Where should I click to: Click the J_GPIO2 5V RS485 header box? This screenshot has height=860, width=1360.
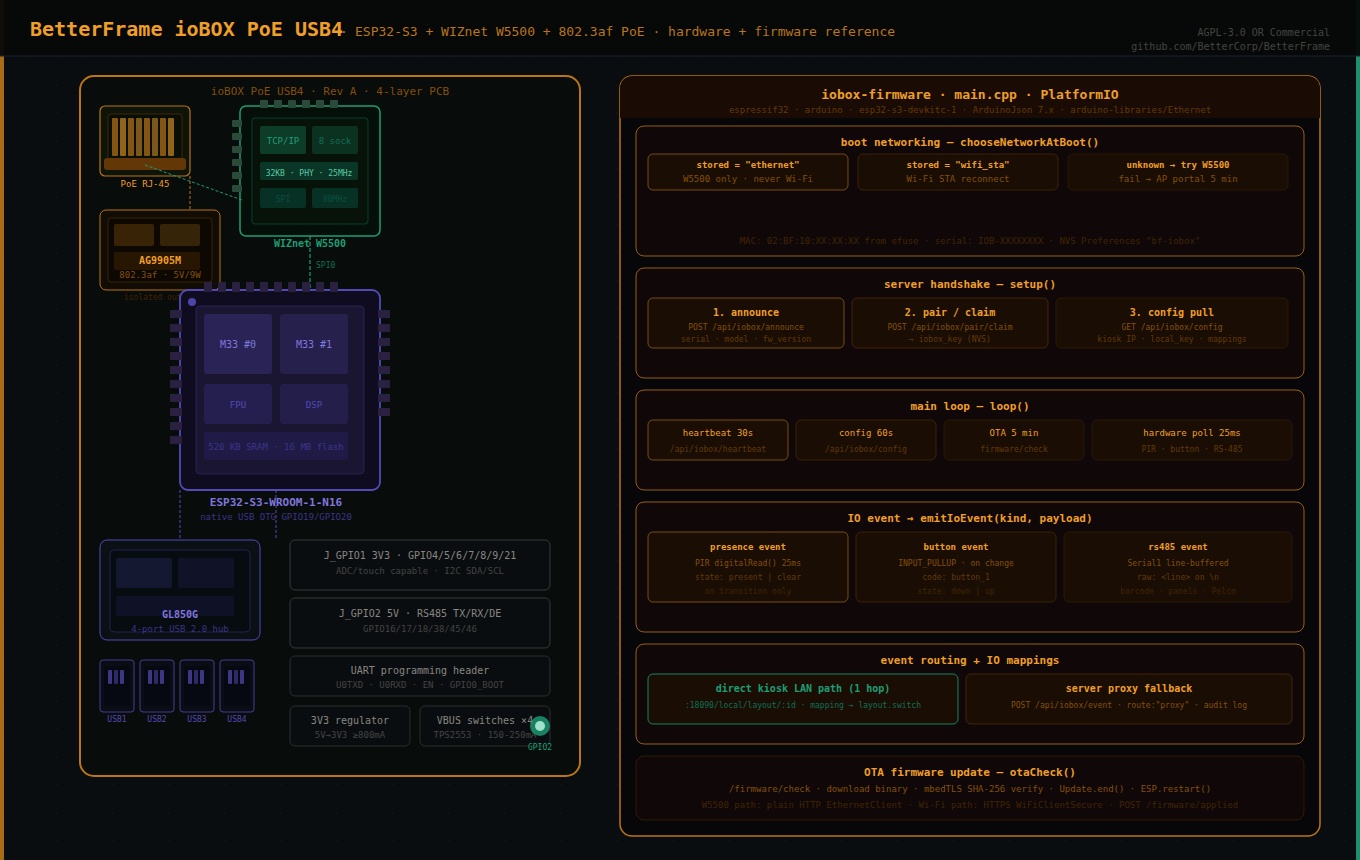click(x=420, y=623)
